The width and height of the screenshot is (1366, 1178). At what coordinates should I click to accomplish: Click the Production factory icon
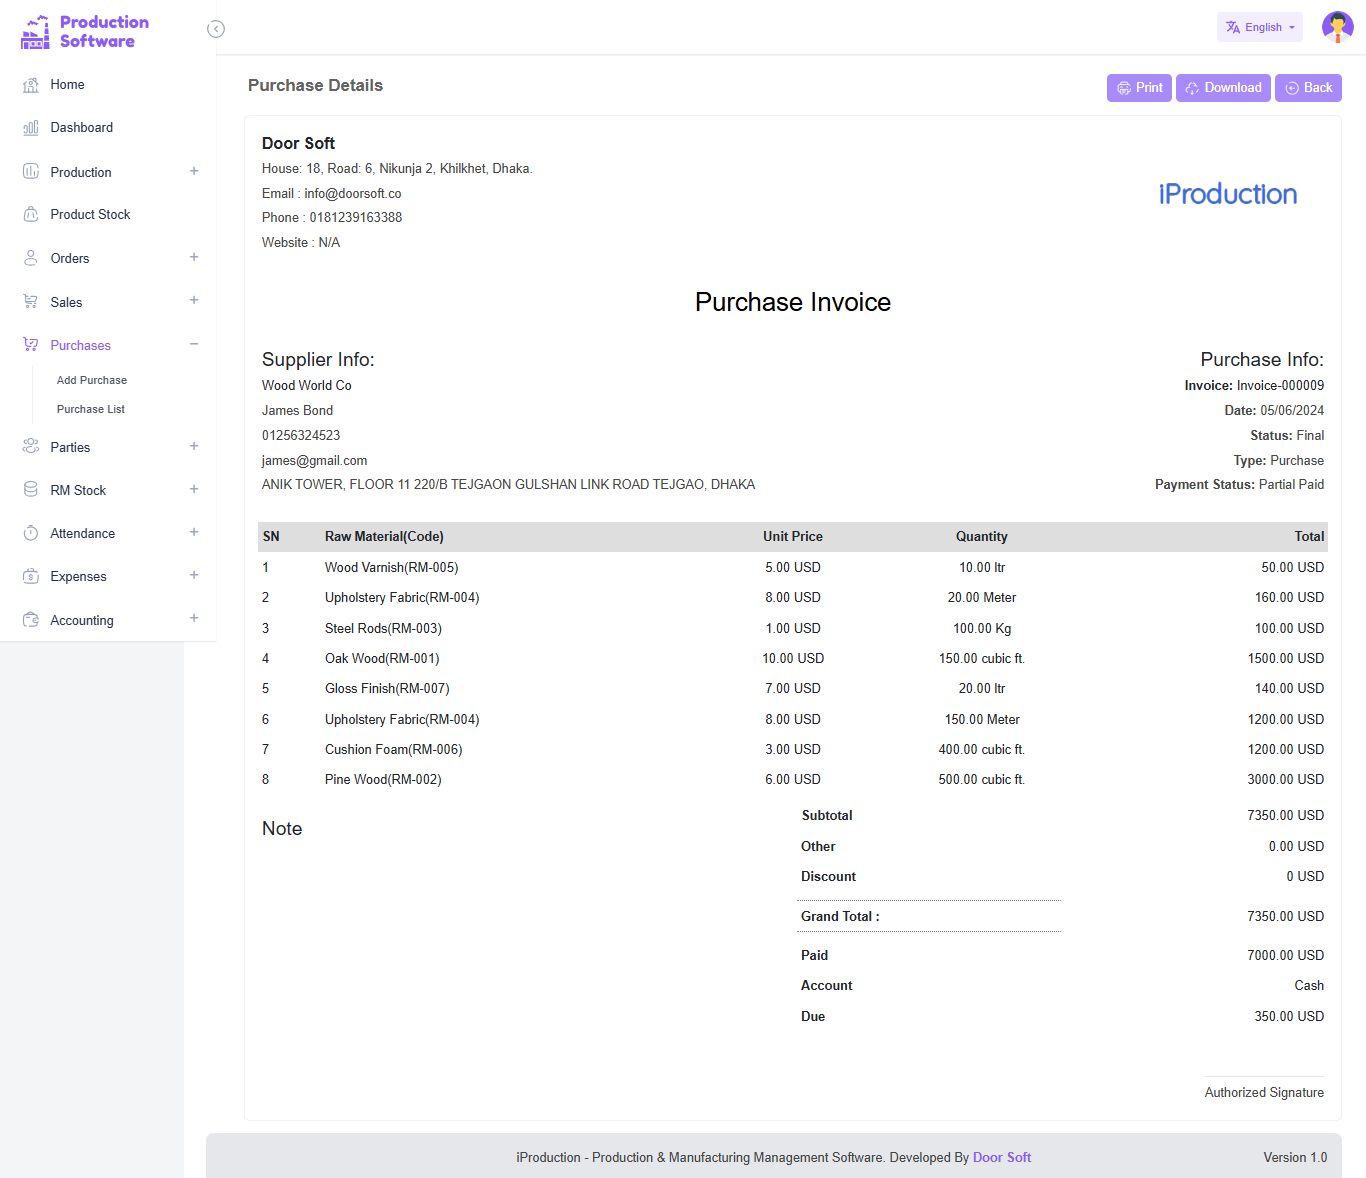tap(31, 172)
